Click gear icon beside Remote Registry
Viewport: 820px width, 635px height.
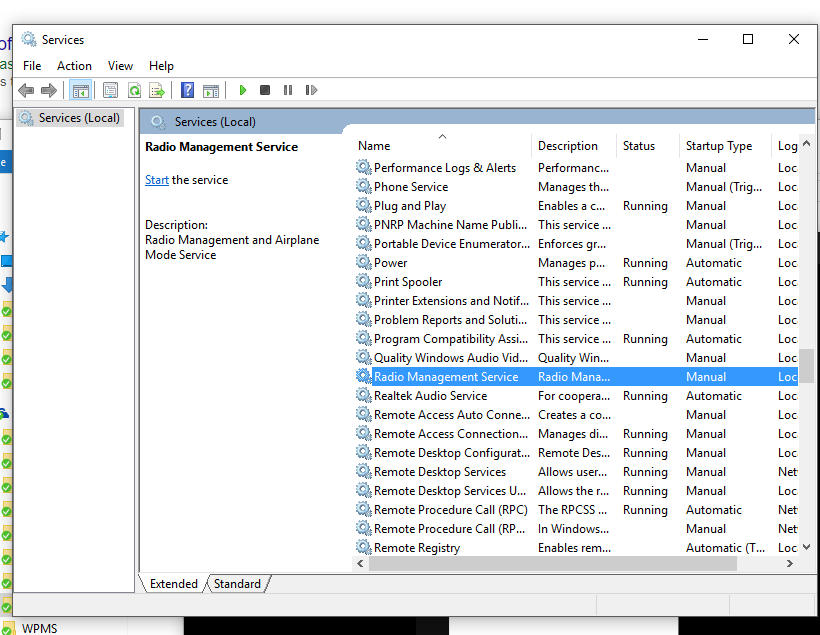[363, 548]
